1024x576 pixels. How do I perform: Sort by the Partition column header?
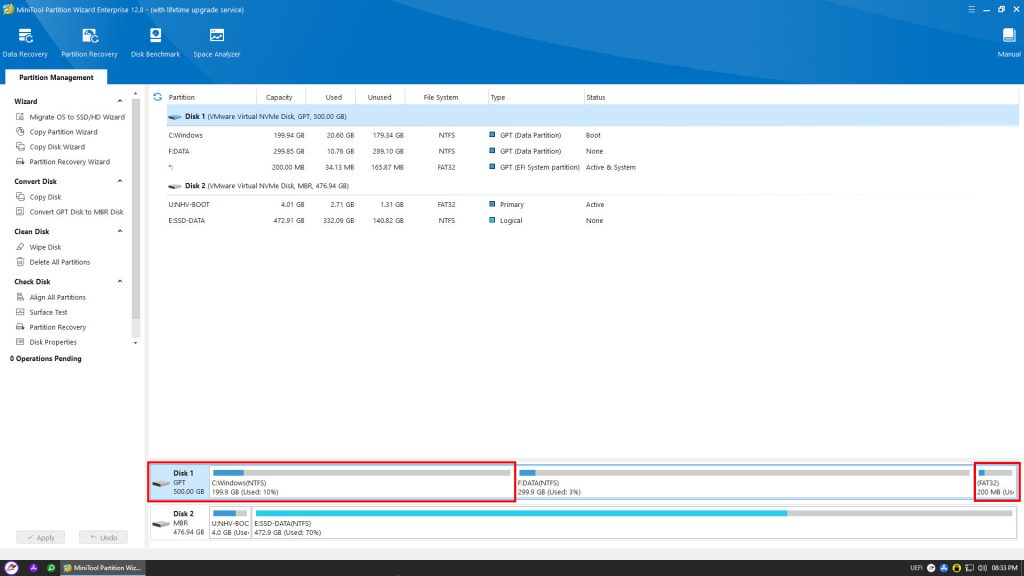[x=182, y=97]
